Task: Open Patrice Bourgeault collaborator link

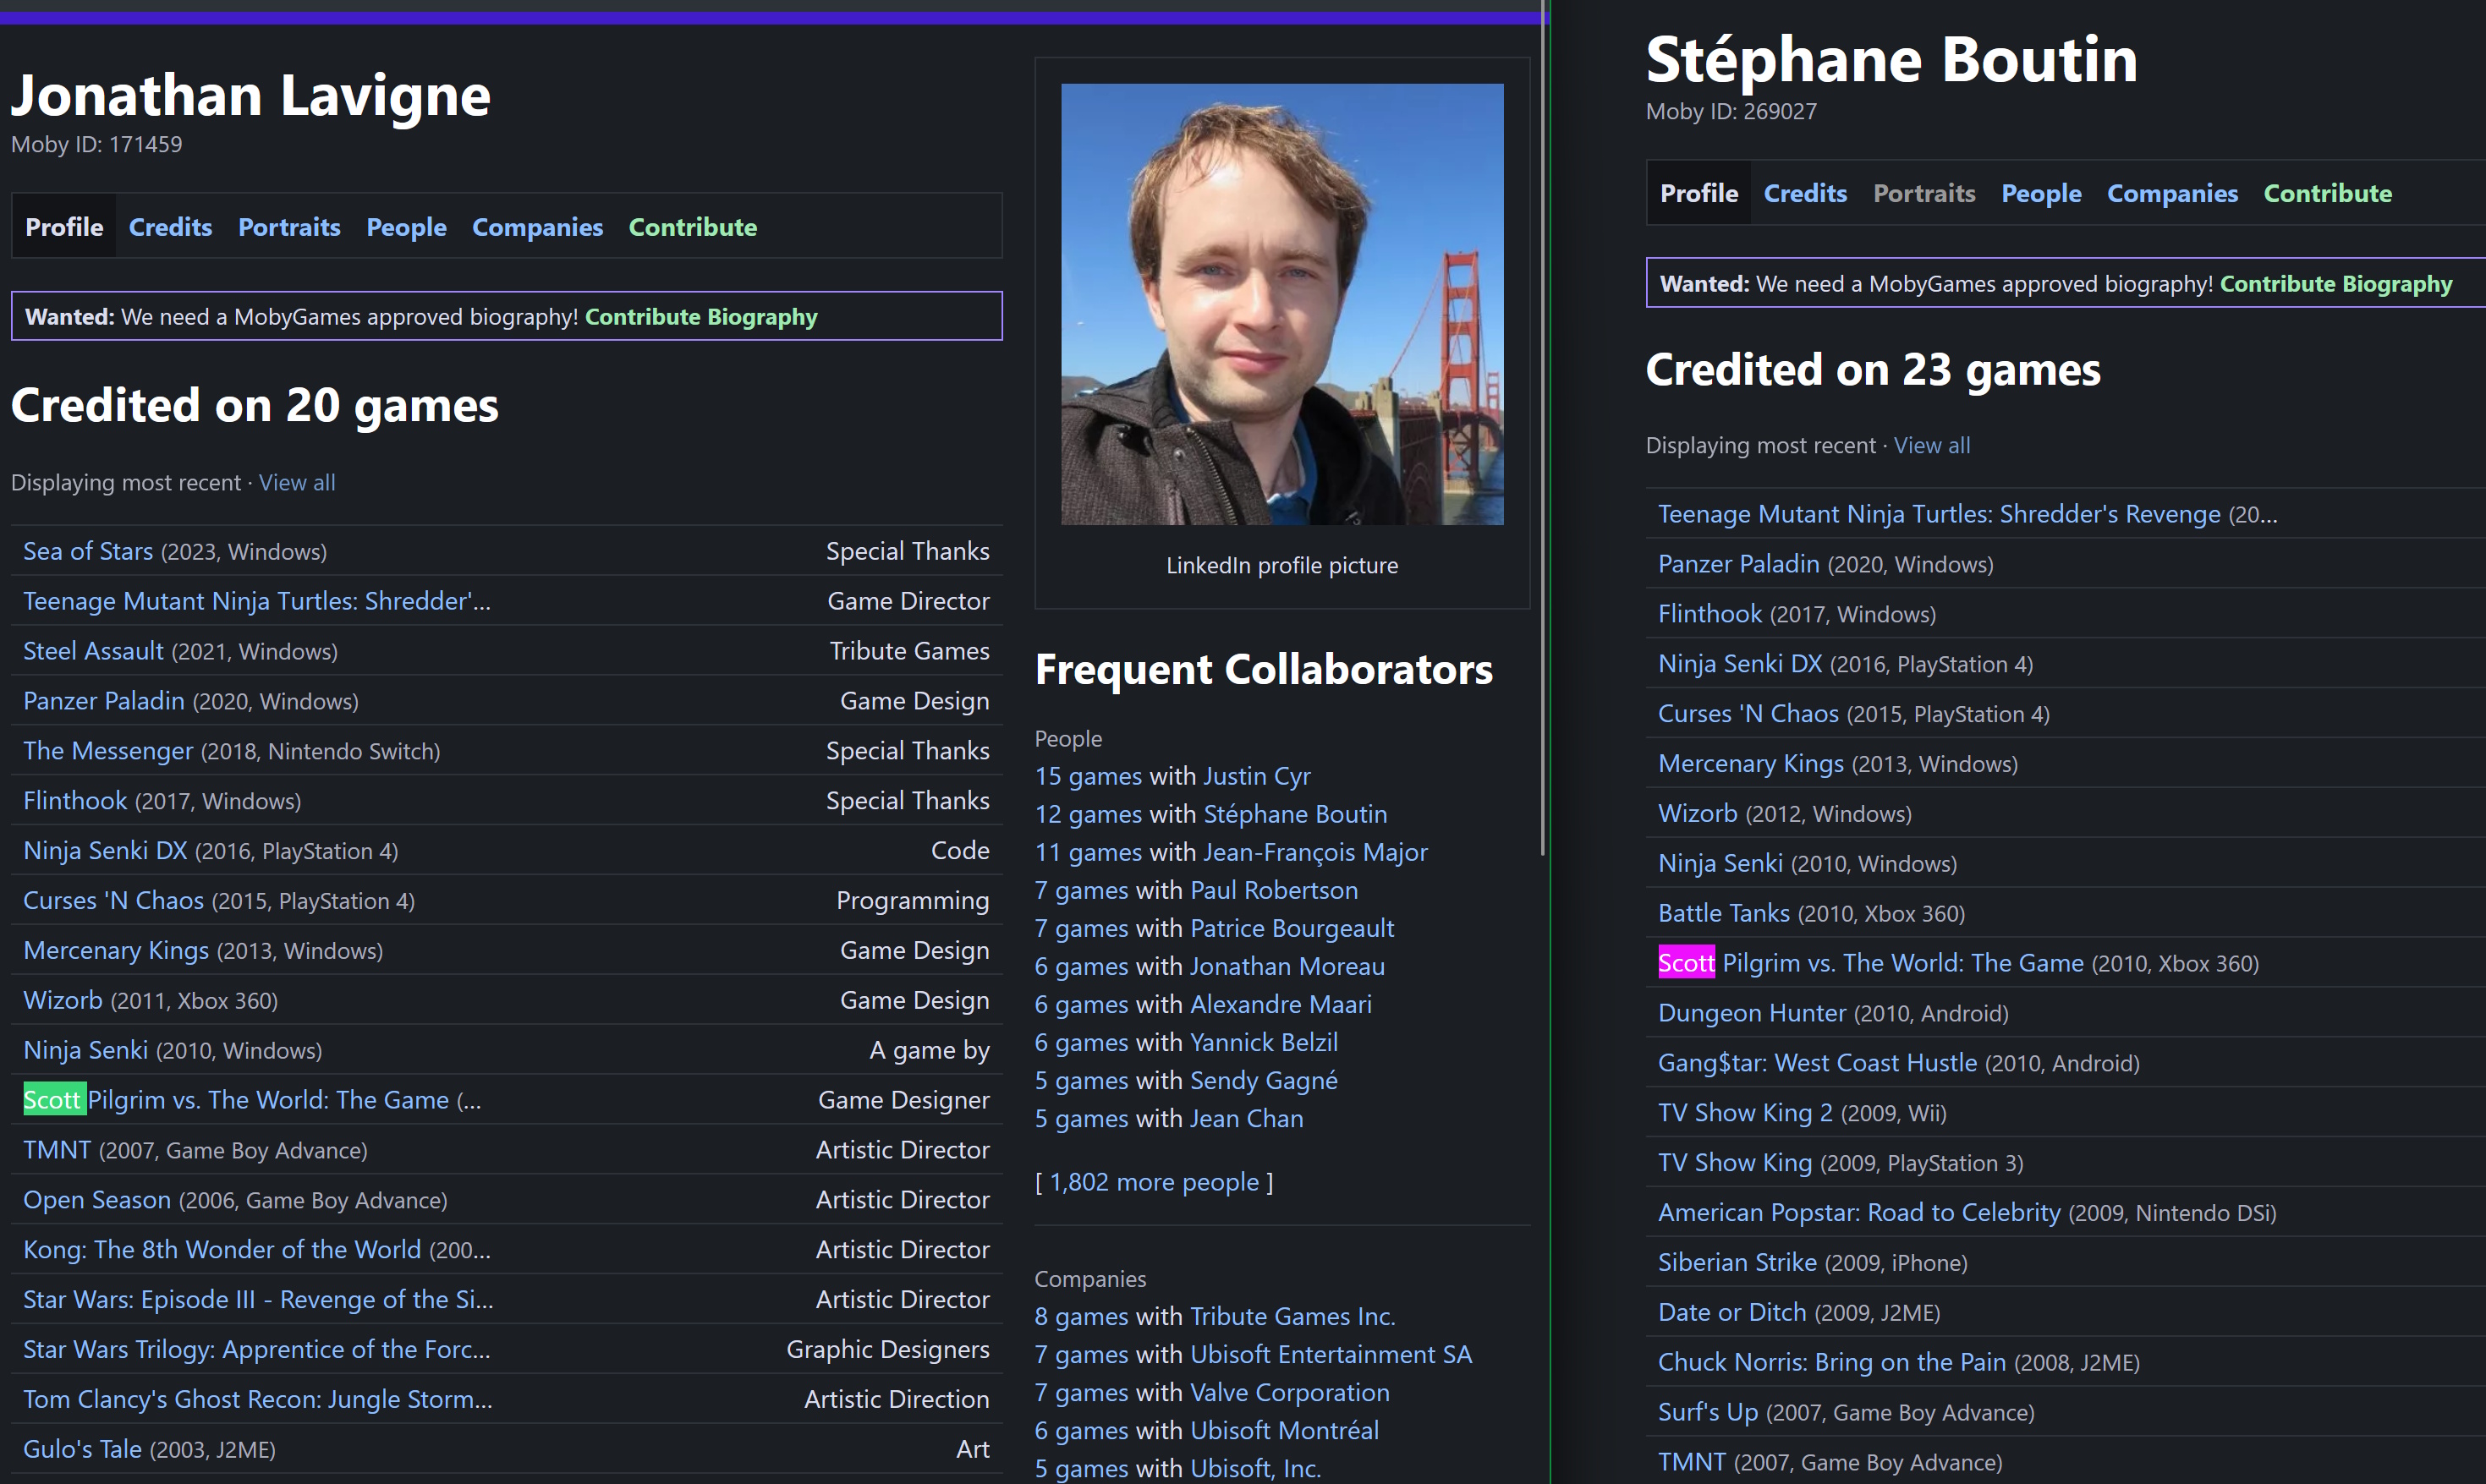Action: (x=1292, y=928)
